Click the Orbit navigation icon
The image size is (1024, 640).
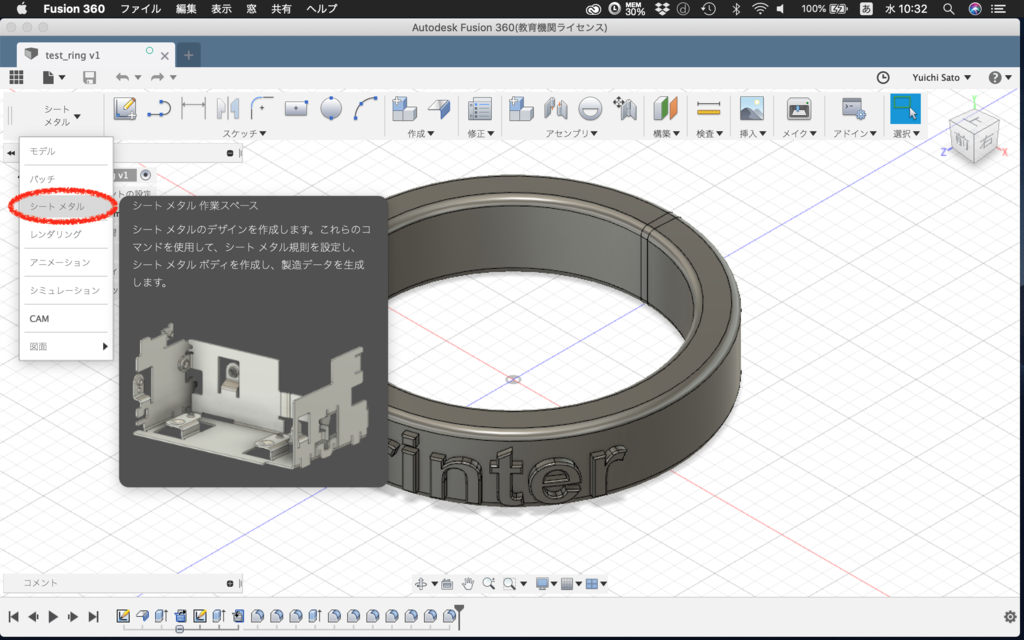click(421, 584)
